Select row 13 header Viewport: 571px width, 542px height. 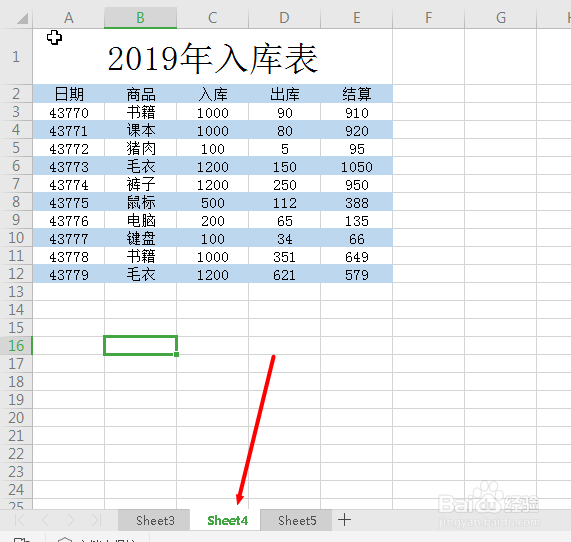16,291
